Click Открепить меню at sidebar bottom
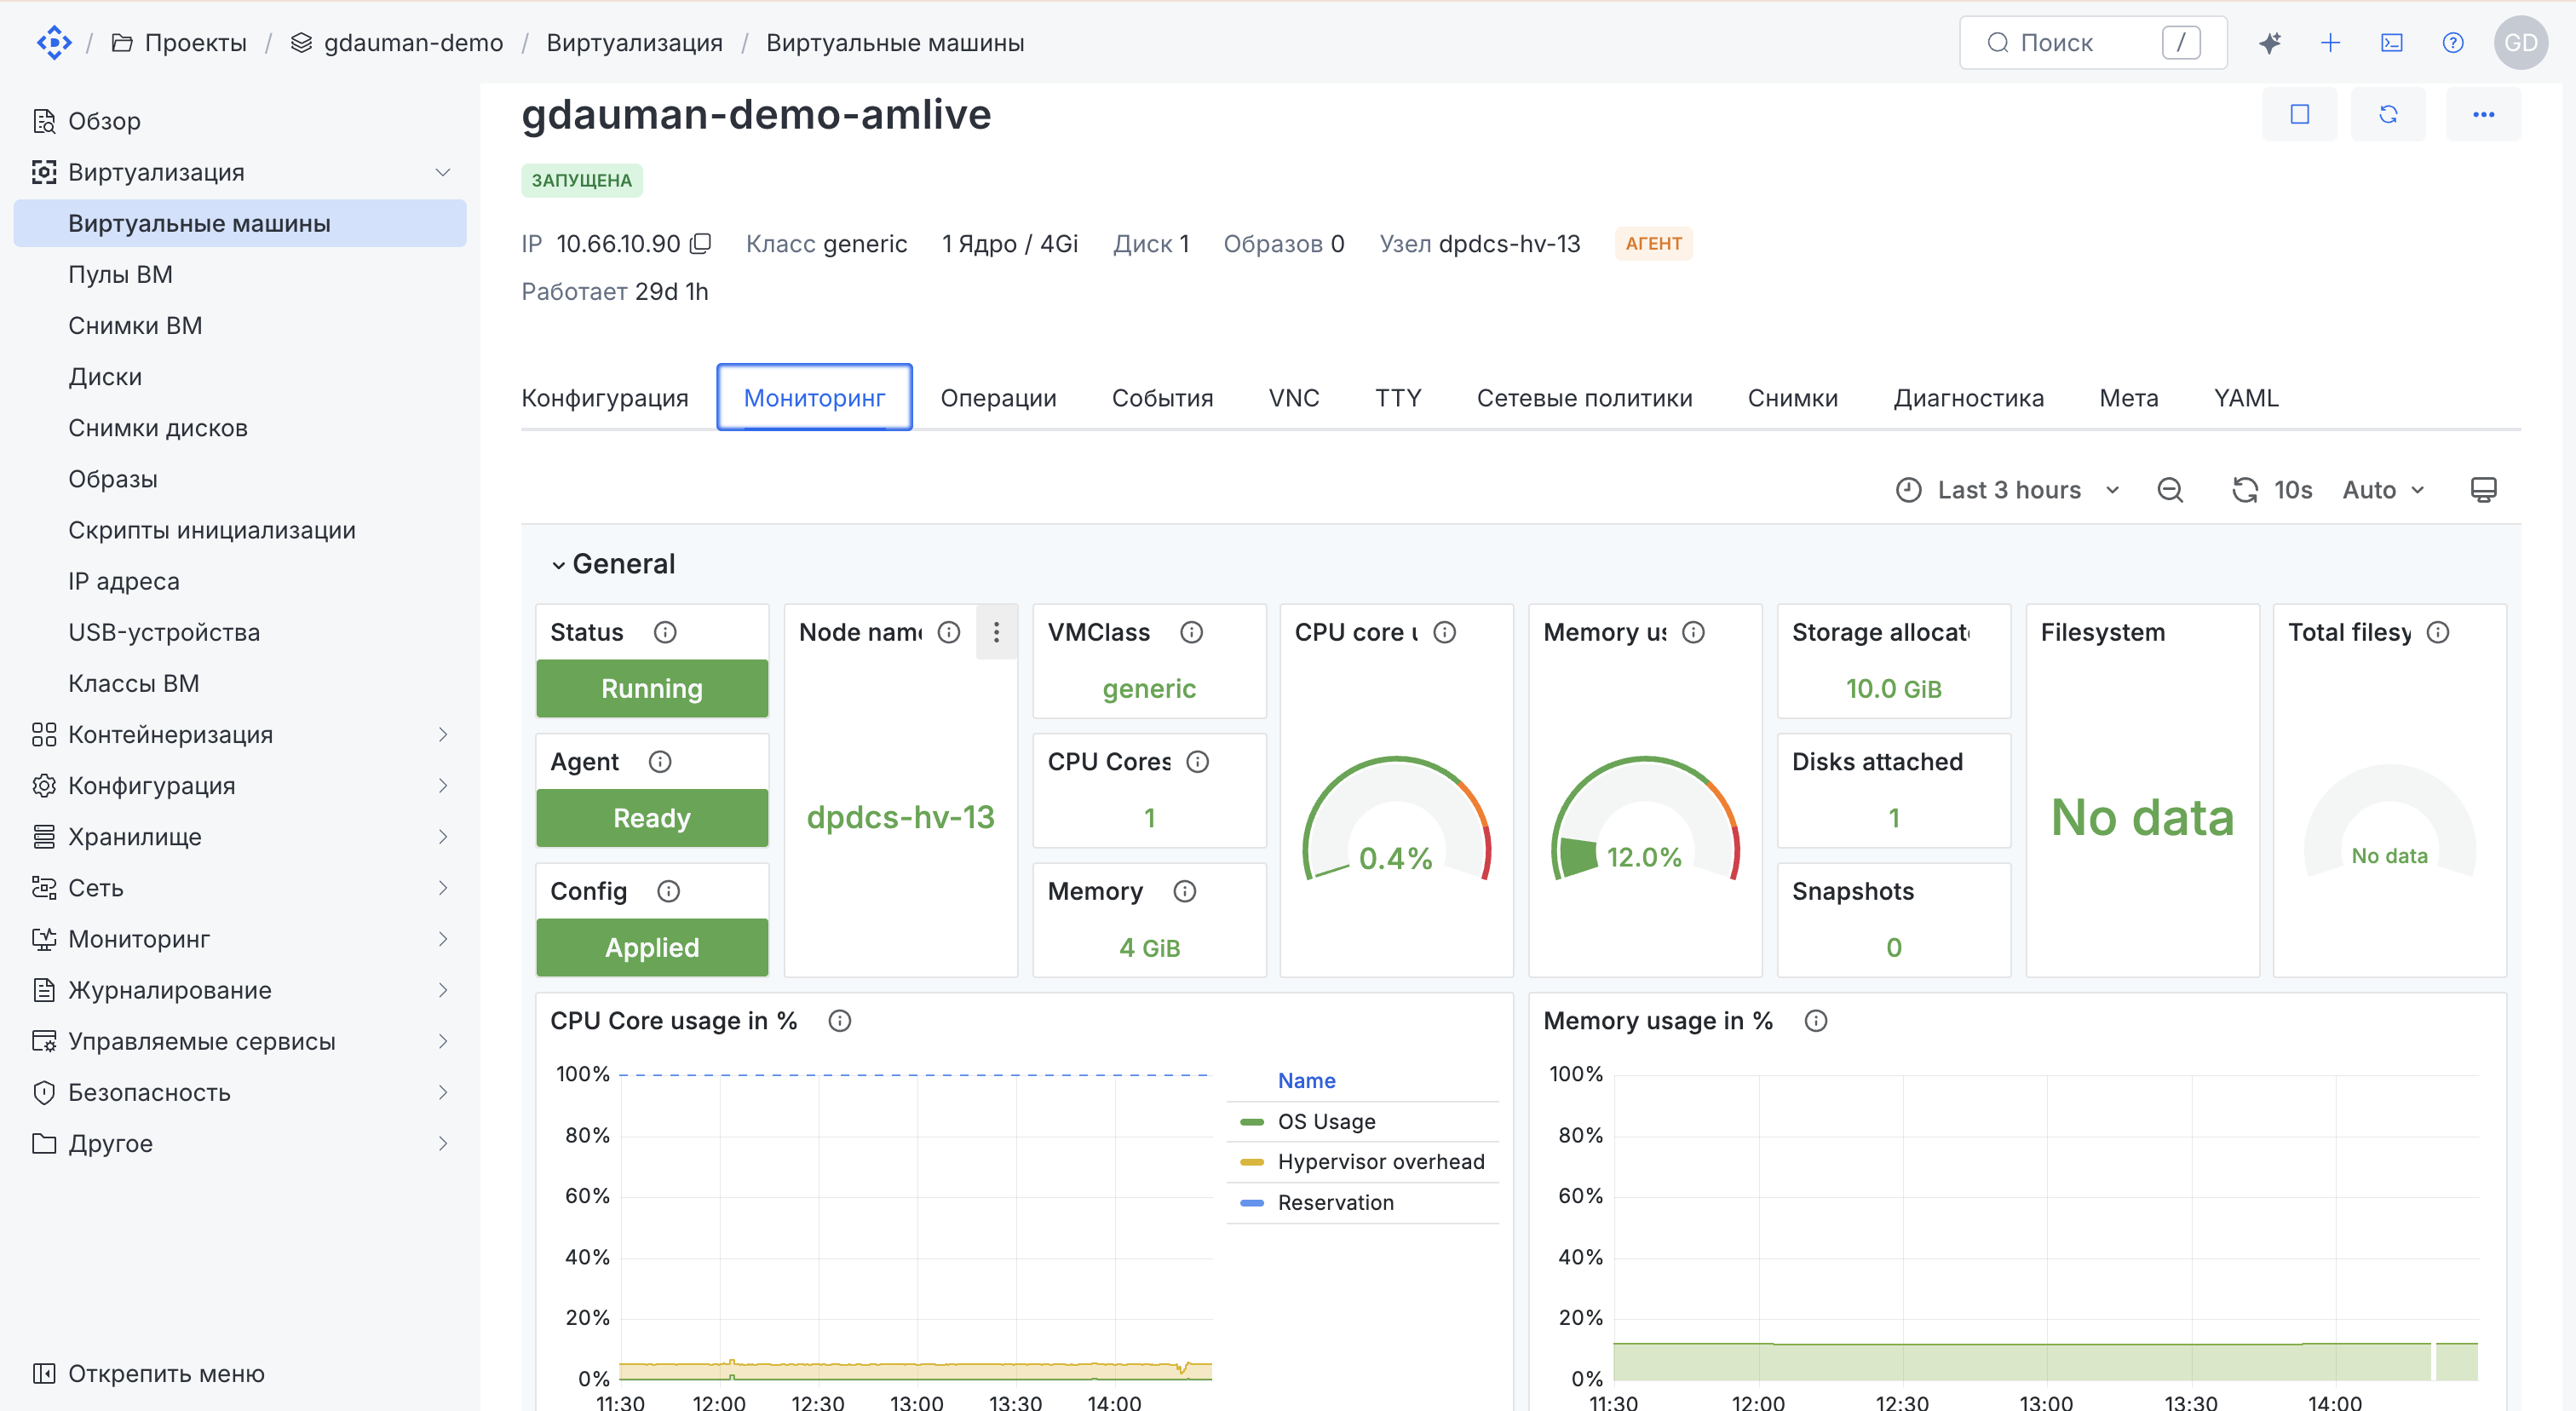Screen dimensions: 2576x1411 pos(150,1373)
